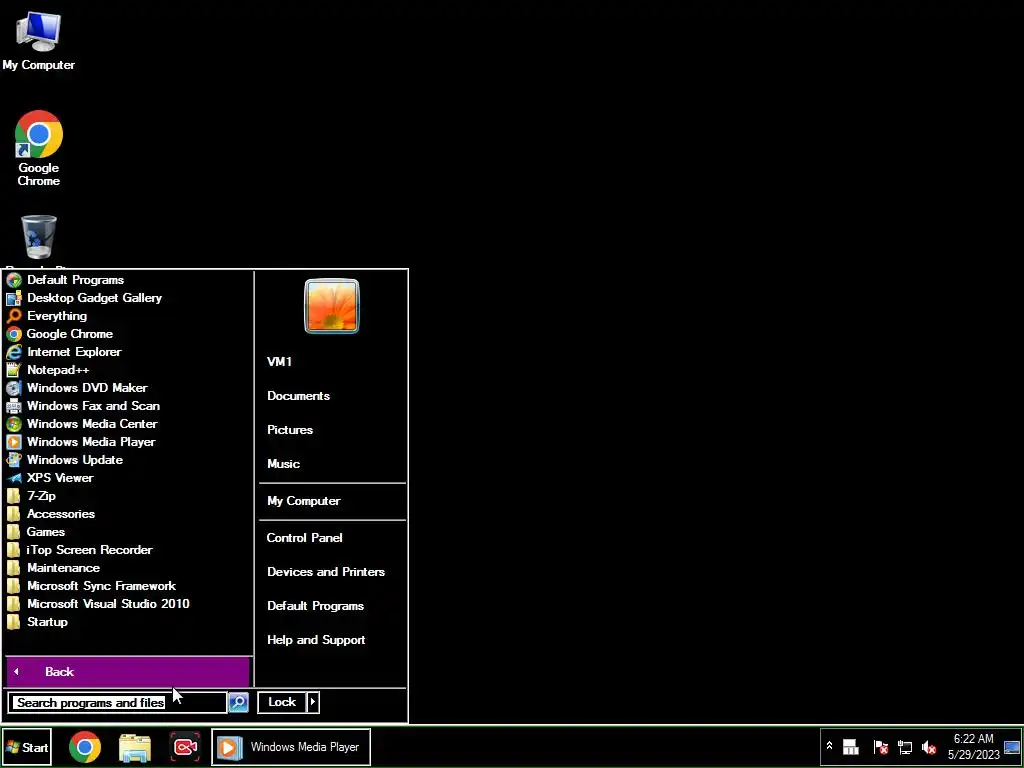Screen dimensions: 1024x768
Task: Click the user account flower picture
Action: click(x=332, y=306)
